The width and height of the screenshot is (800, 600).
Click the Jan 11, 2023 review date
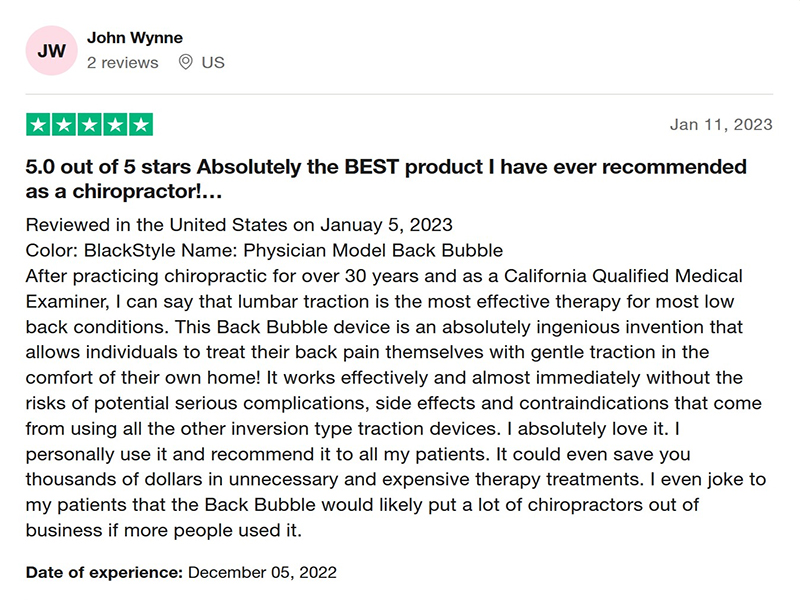(x=721, y=124)
